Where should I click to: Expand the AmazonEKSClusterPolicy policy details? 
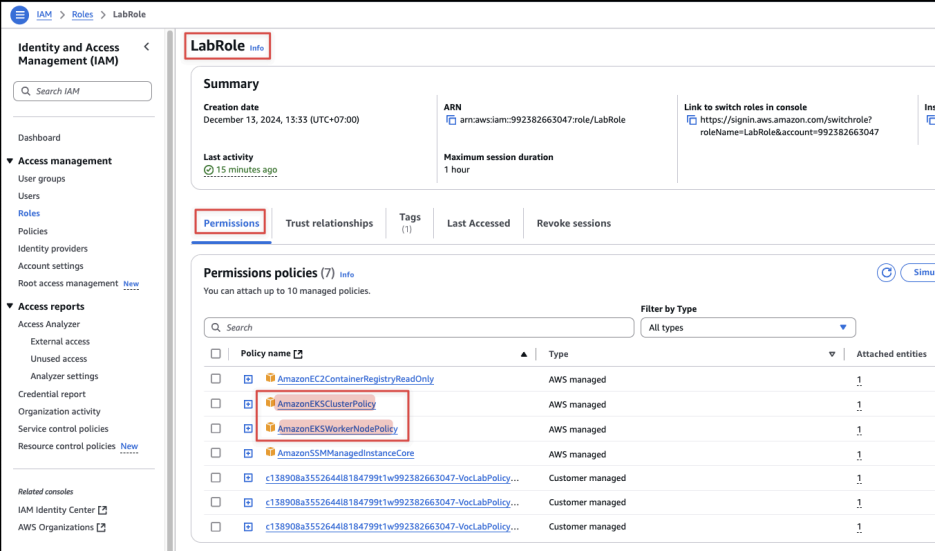248,404
